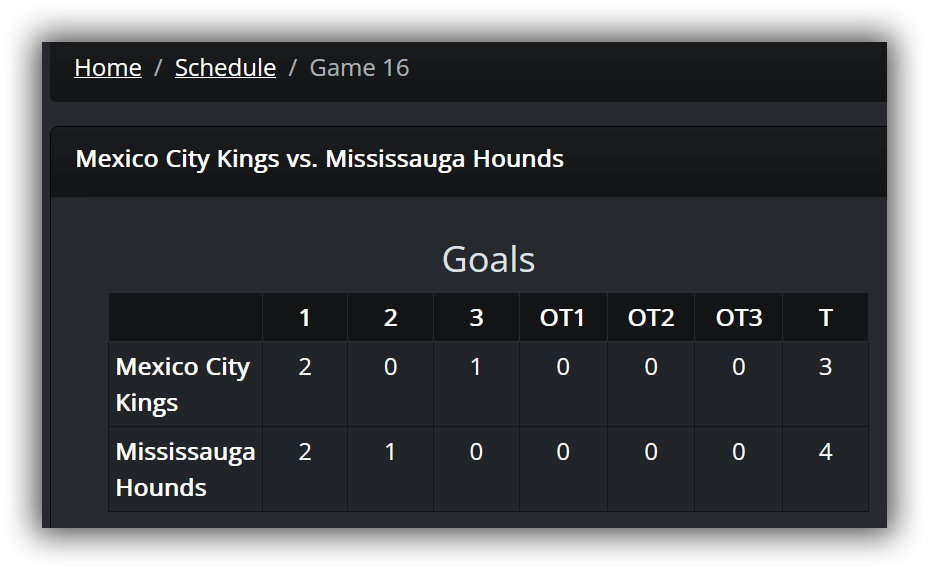This screenshot has width=929, height=570.
Task: Open the Home breadcrumb link
Action: [x=108, y=68]
